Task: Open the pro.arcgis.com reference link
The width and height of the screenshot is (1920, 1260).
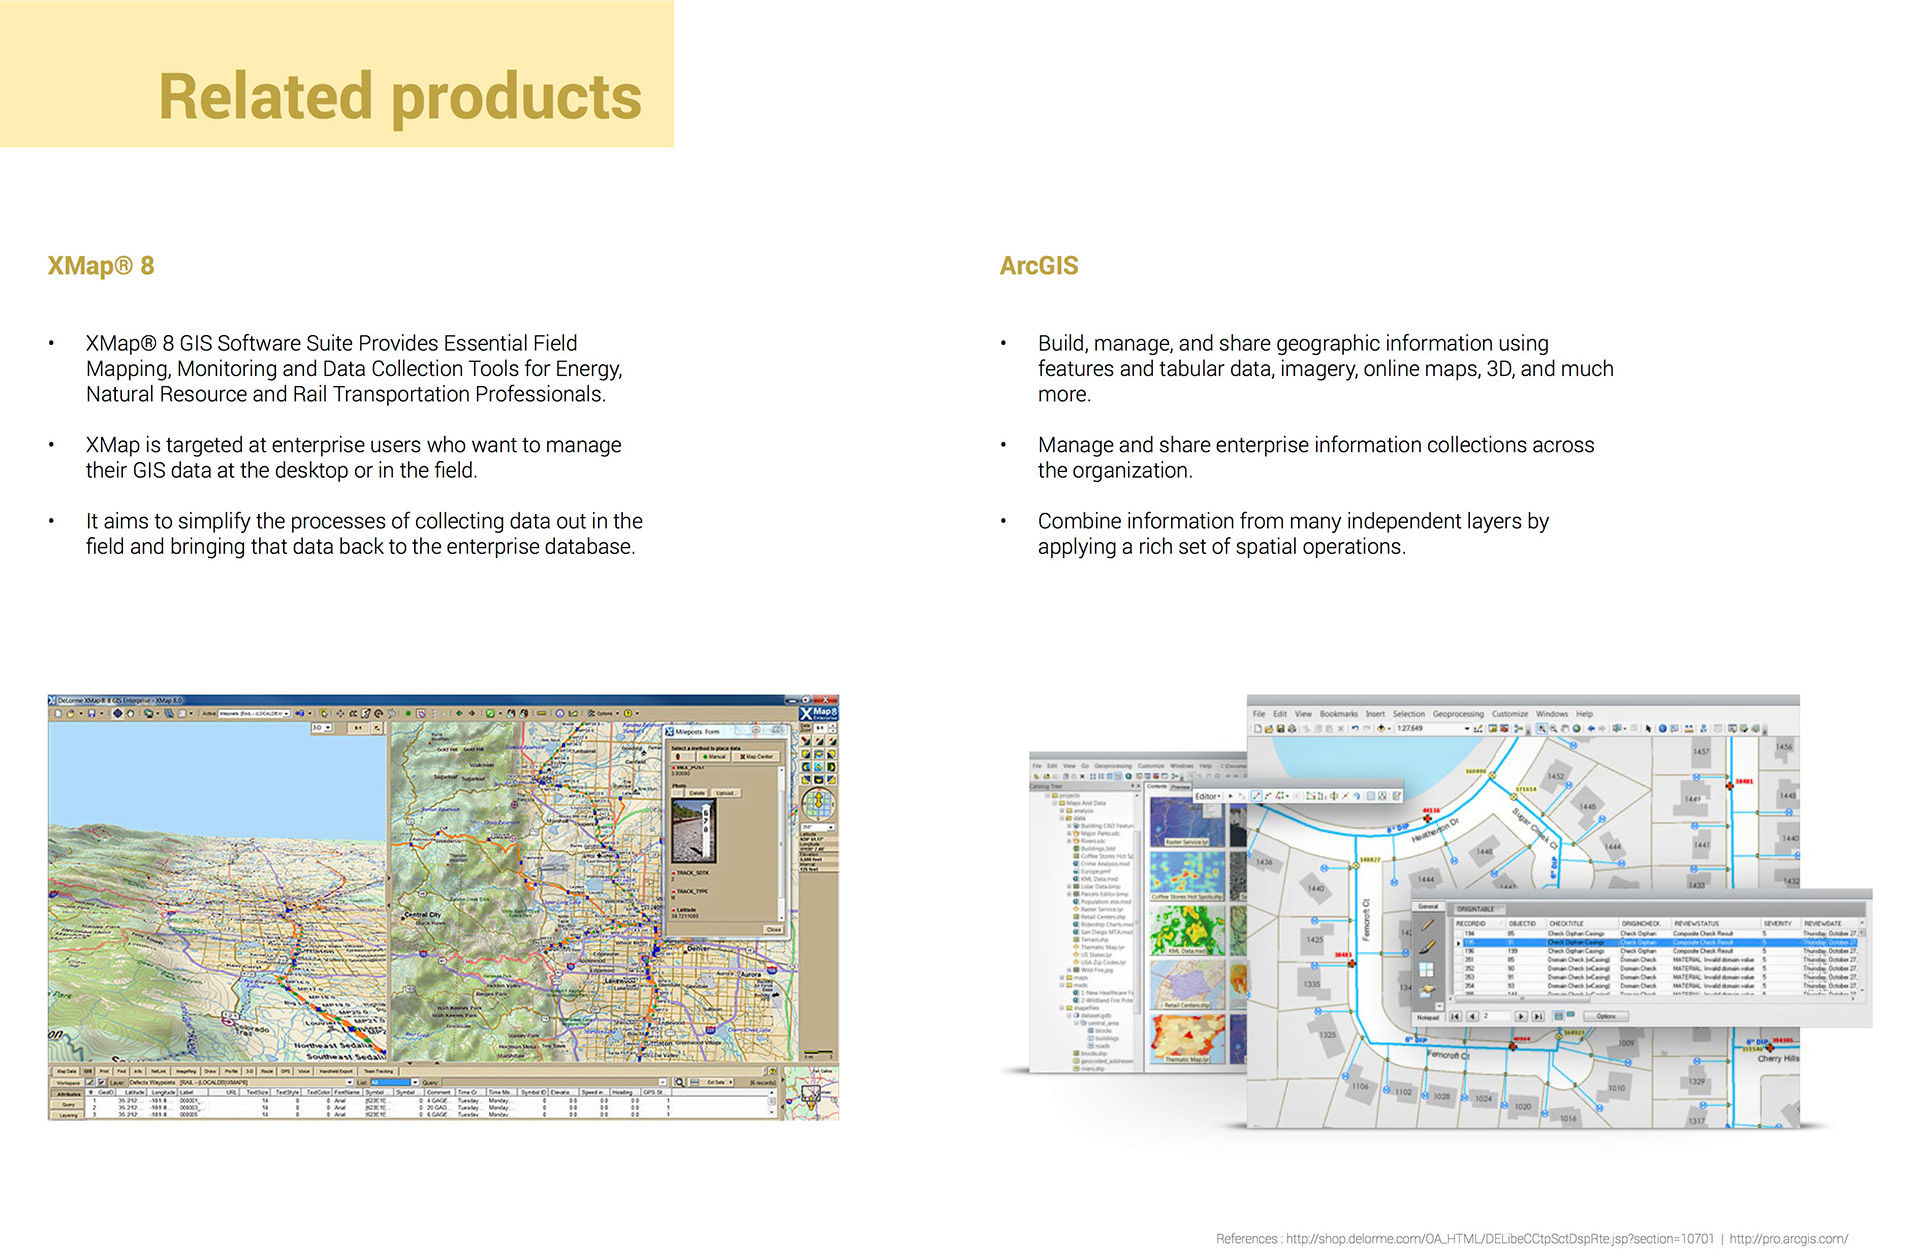Action: click(1789, 1238)
